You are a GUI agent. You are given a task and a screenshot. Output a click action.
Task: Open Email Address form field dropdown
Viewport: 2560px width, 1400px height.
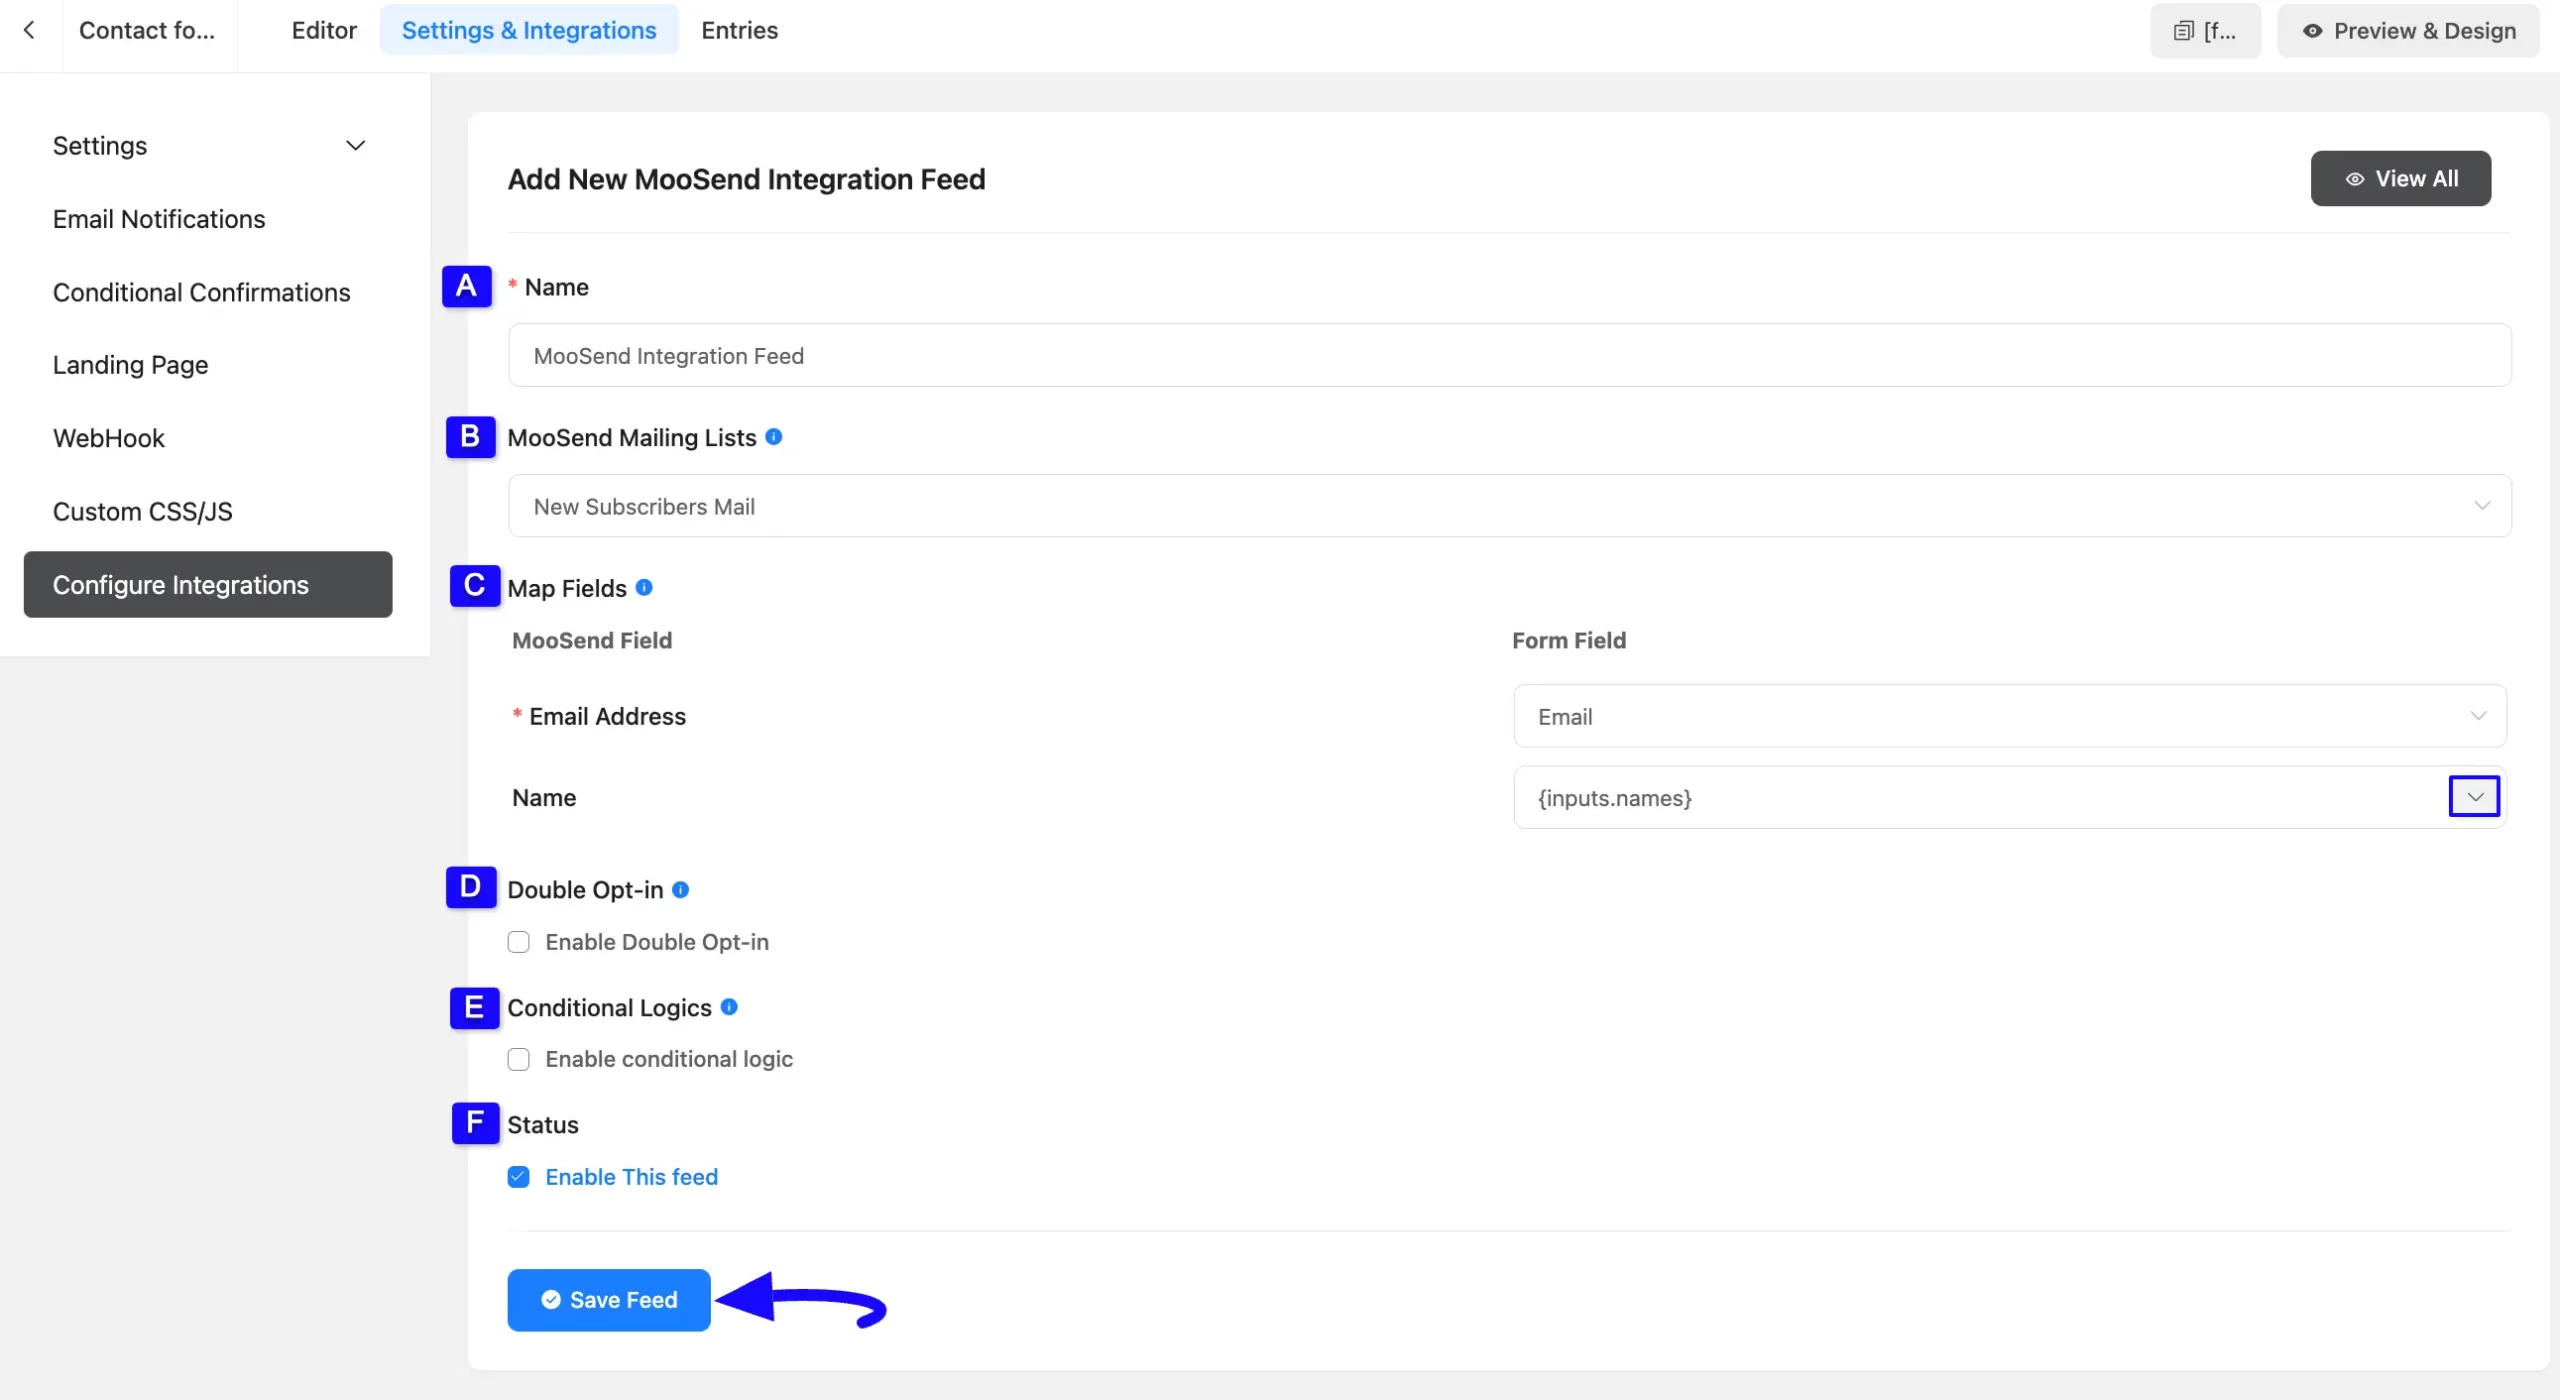click(x=2009, y=716)
